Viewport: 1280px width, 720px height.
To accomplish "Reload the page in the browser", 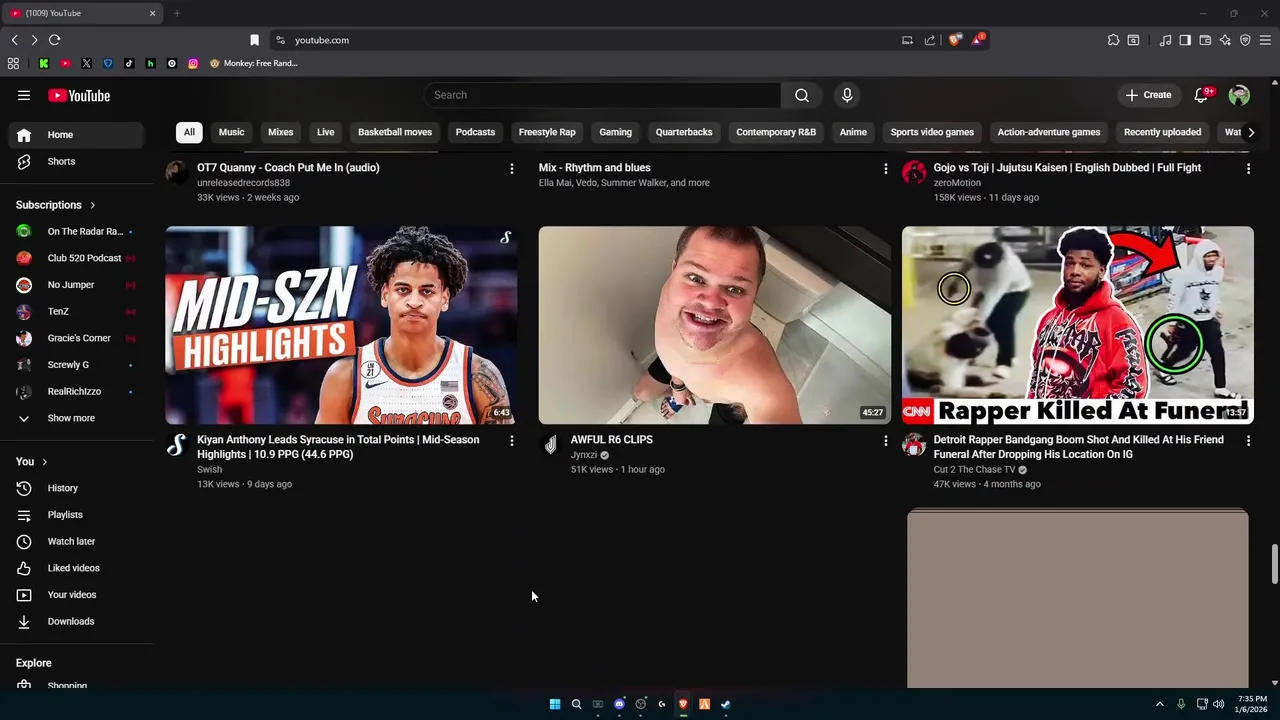I will pyautogui.click(x=55, y=40).
